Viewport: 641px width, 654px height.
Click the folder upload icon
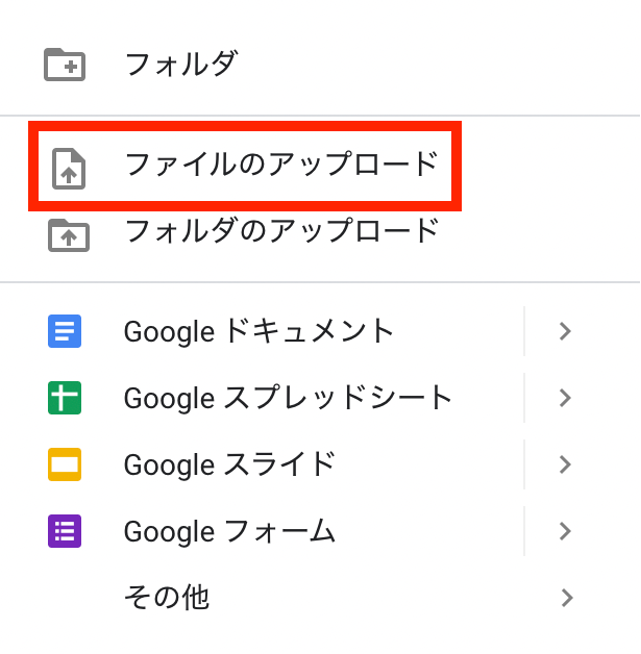68,234
